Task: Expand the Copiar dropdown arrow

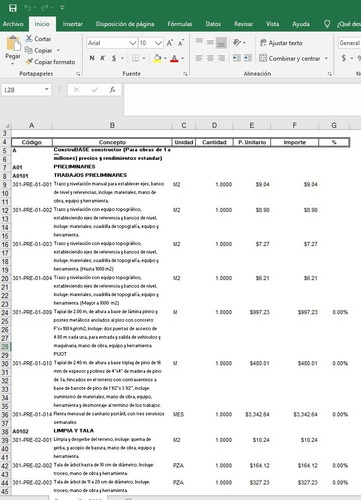Action: coord(58,50)
